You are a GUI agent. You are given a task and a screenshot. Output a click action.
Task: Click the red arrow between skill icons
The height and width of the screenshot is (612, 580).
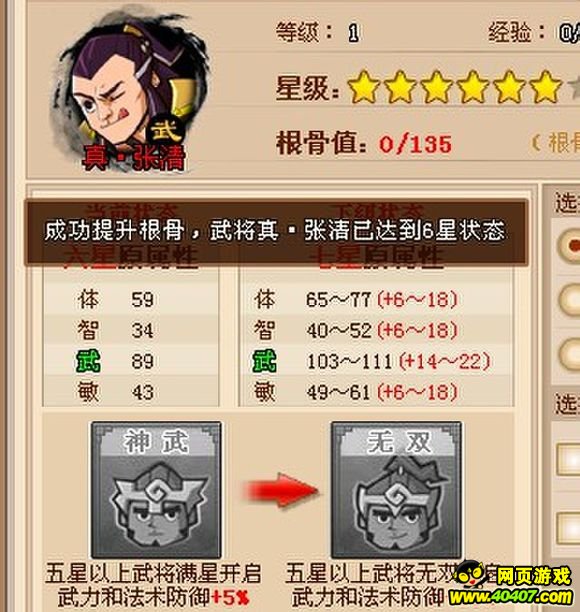(281, 490)
